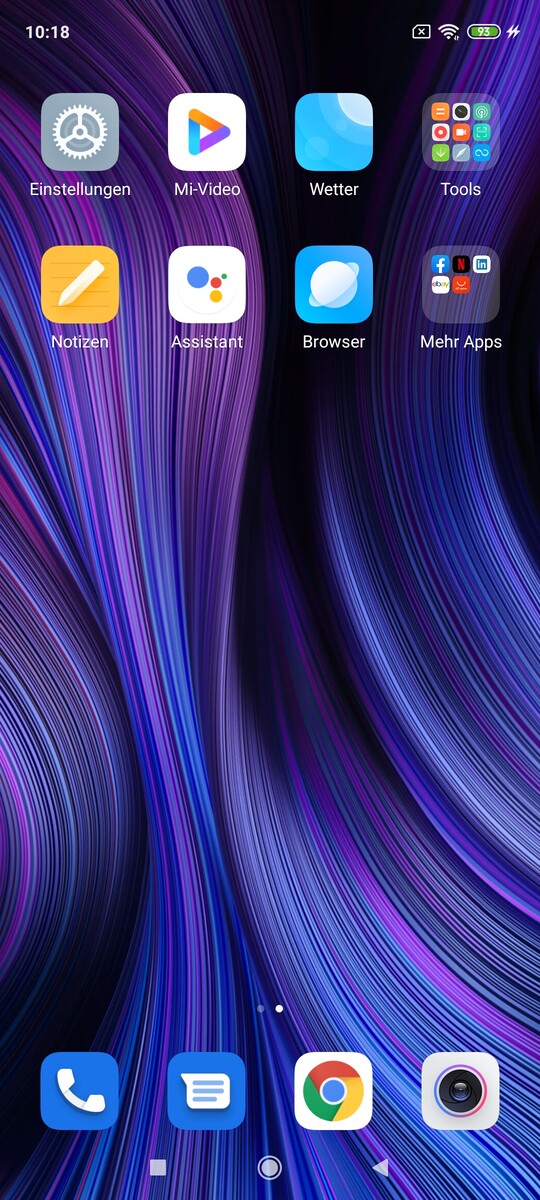Tap the triangle back navigation button
This screenshot has height=1200, width=540.
coord(380,1167)
